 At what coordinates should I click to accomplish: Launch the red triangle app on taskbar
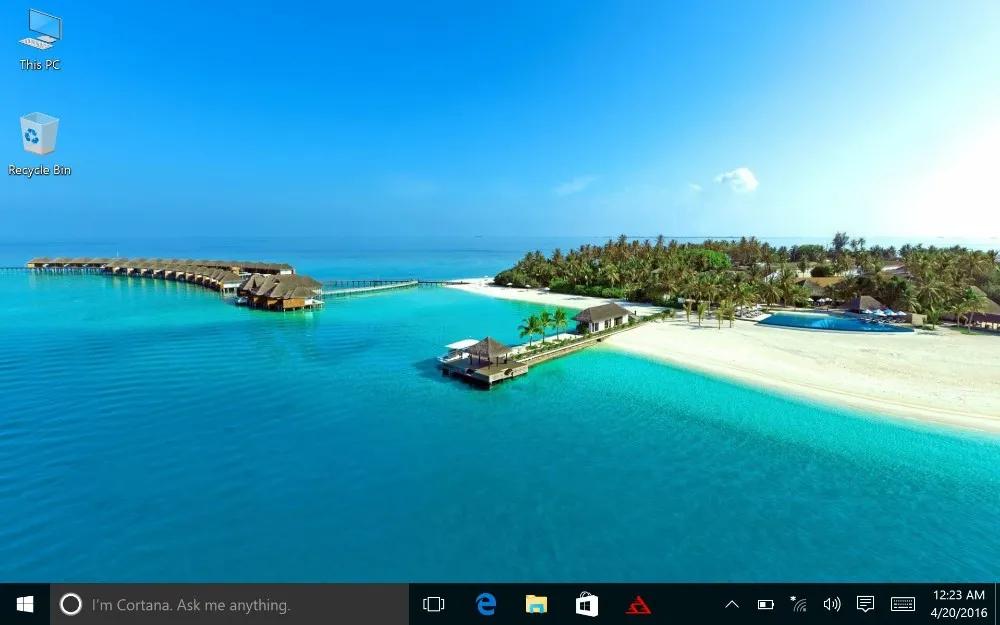pyautogui.click(x=638, y=604)
